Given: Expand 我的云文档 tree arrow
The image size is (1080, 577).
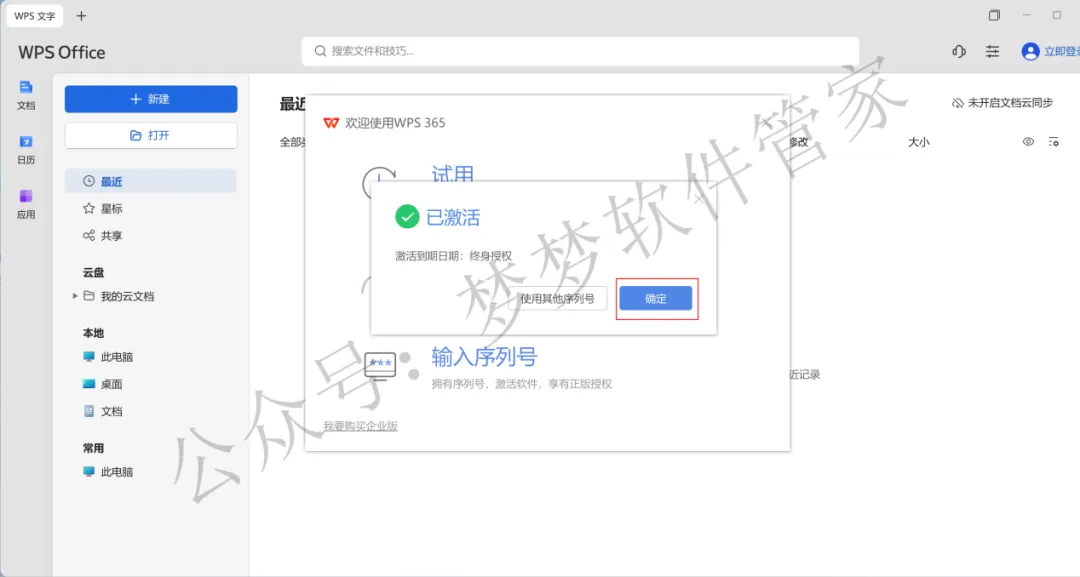Looking at the screenshot, I should pos(75,296).
